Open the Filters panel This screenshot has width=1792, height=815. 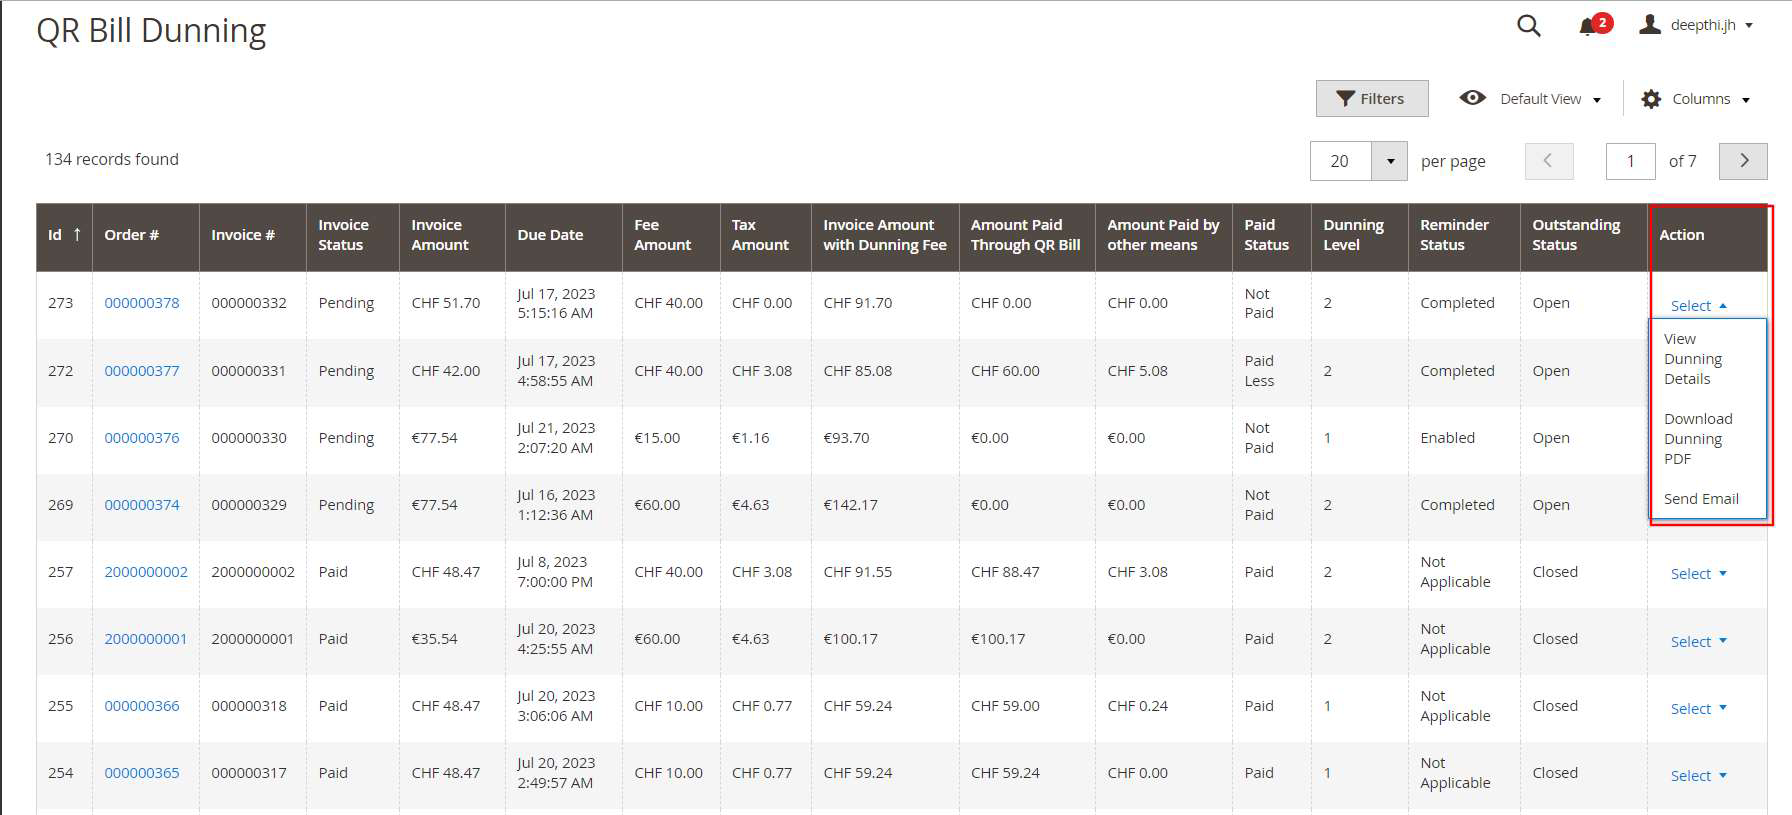click(x=1371, y=99)
